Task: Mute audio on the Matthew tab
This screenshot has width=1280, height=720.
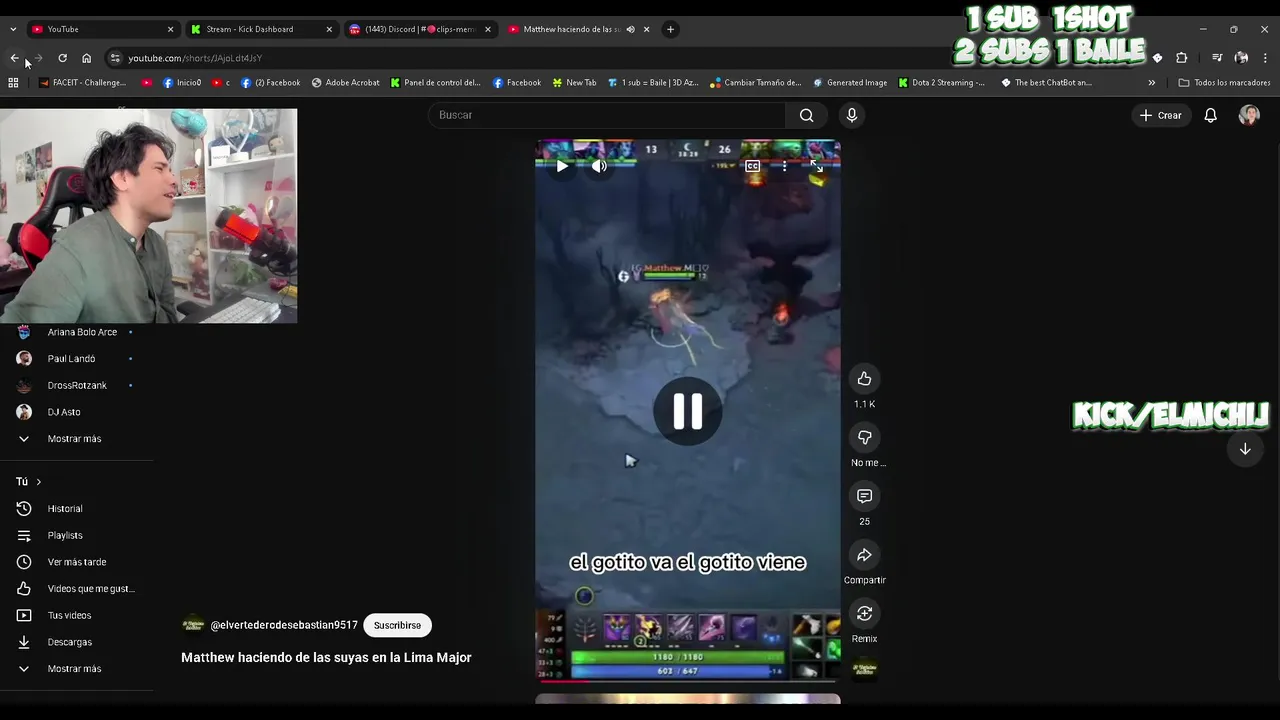Action: tap(630, 29)
